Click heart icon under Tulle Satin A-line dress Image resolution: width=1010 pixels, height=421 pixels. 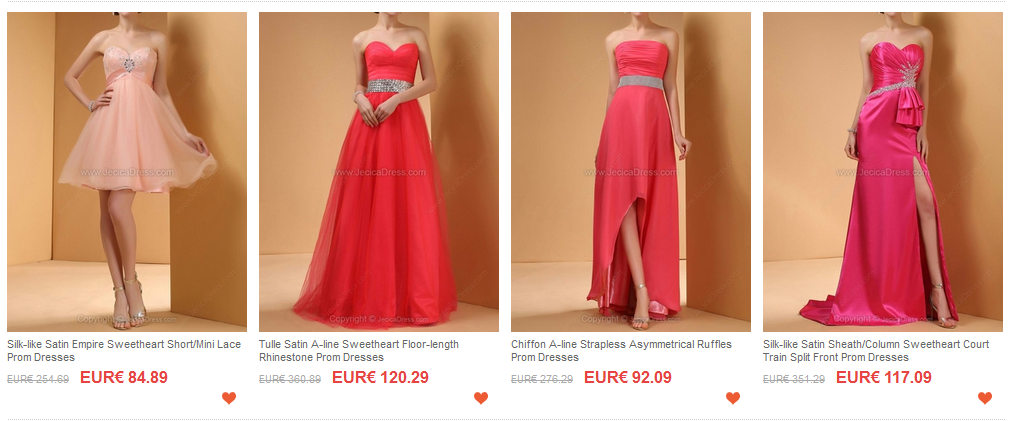[x=481, y=398]
